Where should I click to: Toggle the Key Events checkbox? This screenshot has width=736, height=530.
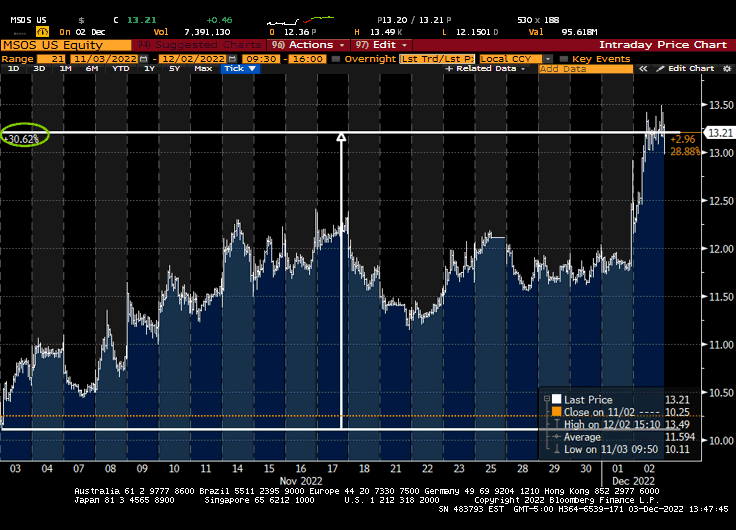564,59
